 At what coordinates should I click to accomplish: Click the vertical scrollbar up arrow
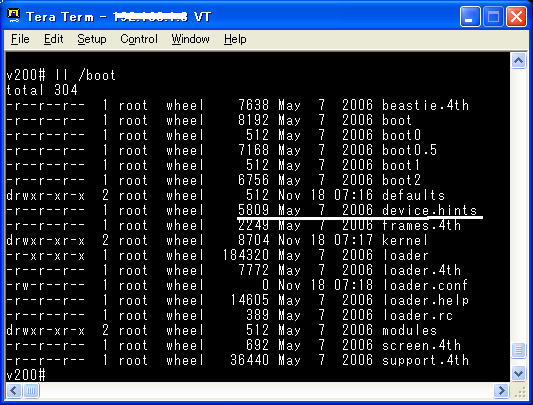(x=518, y=61)
